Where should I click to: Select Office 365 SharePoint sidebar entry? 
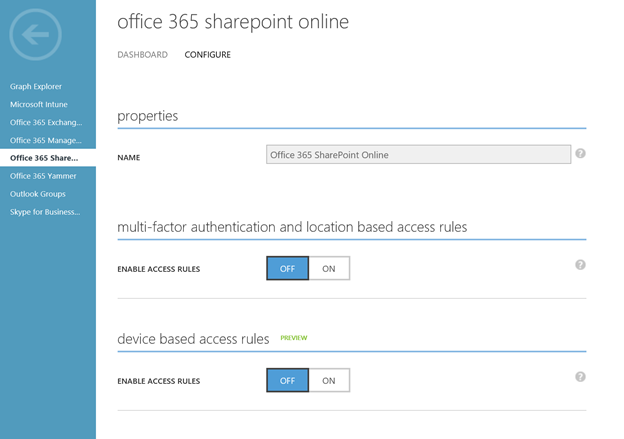click(48, 158)
